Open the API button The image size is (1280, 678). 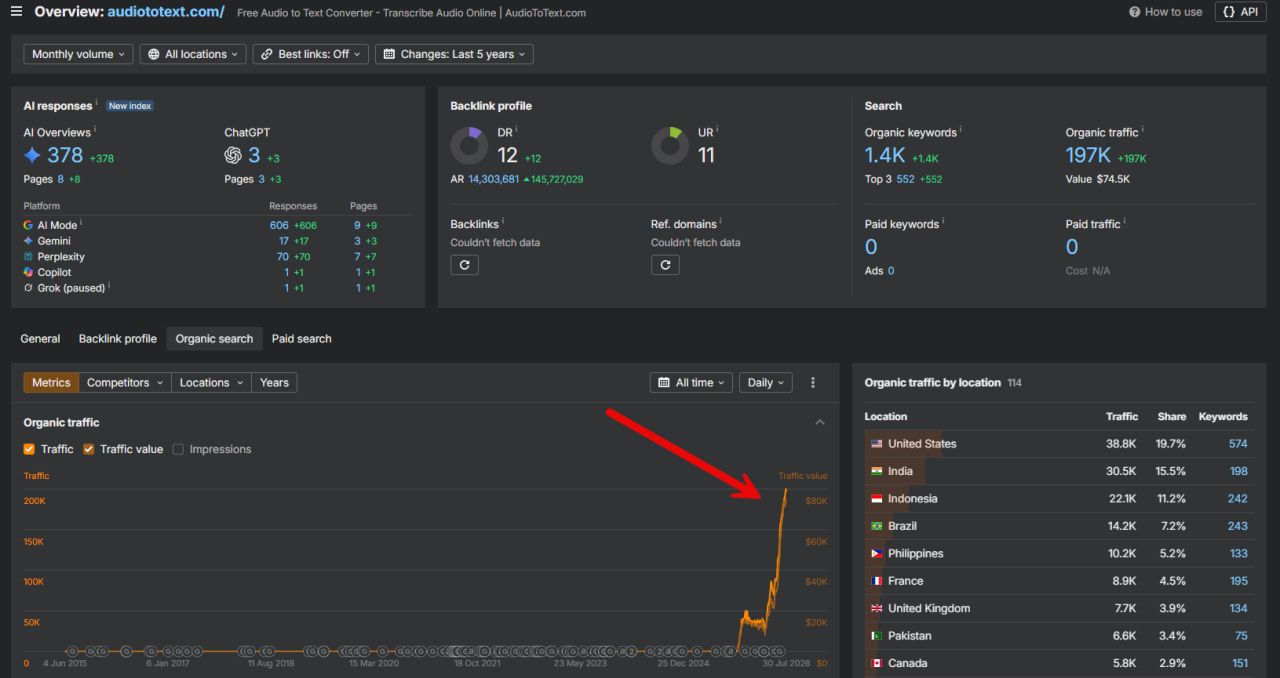[1240, 12]
